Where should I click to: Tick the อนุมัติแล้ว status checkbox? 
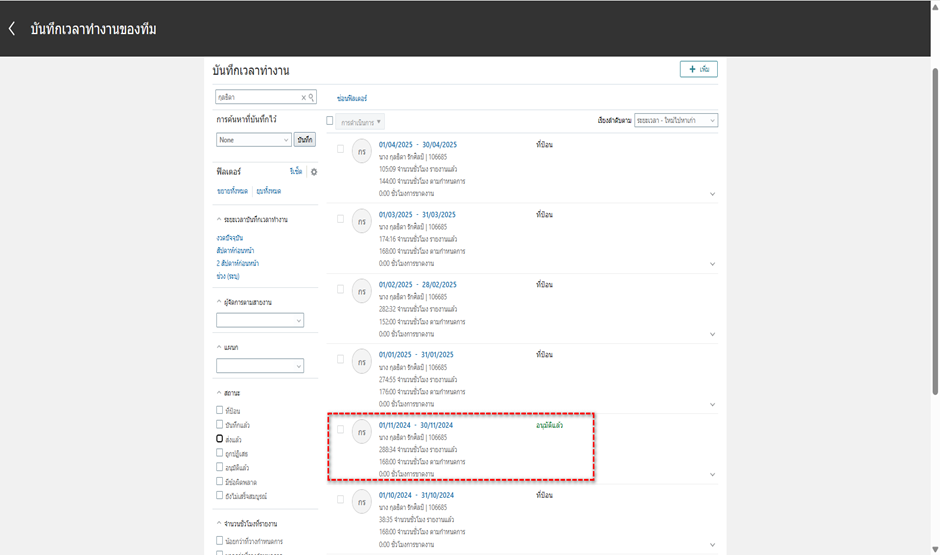pos(220,467)
